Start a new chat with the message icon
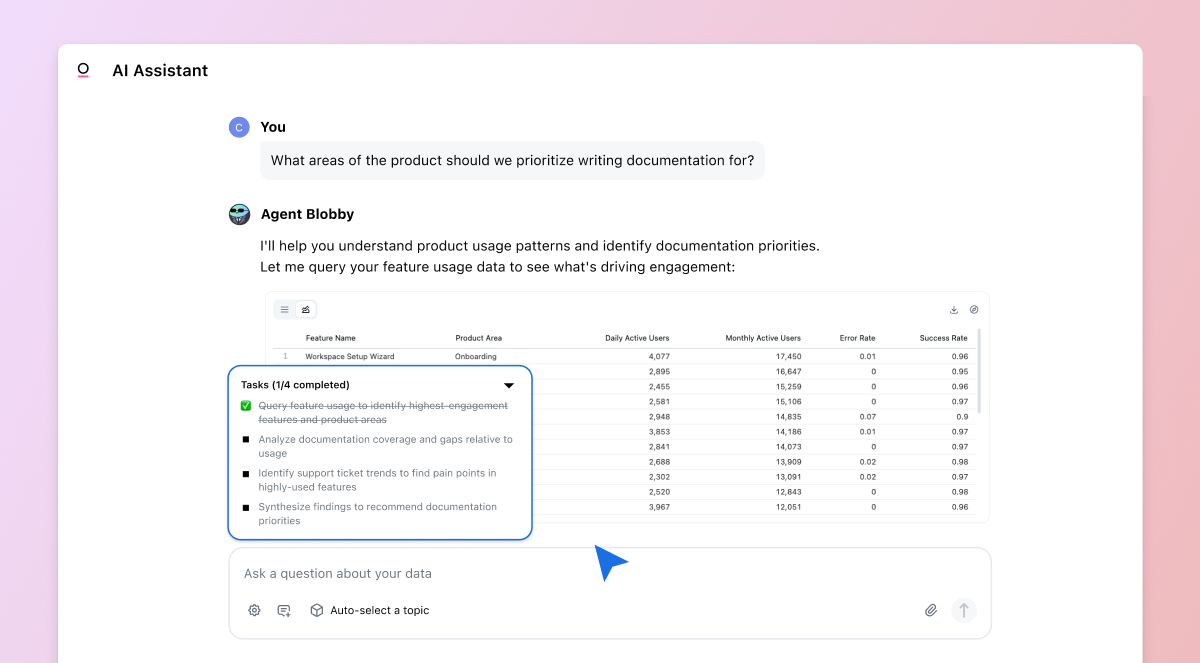This screenshot has height=663, width=1200. pos(285,610)
